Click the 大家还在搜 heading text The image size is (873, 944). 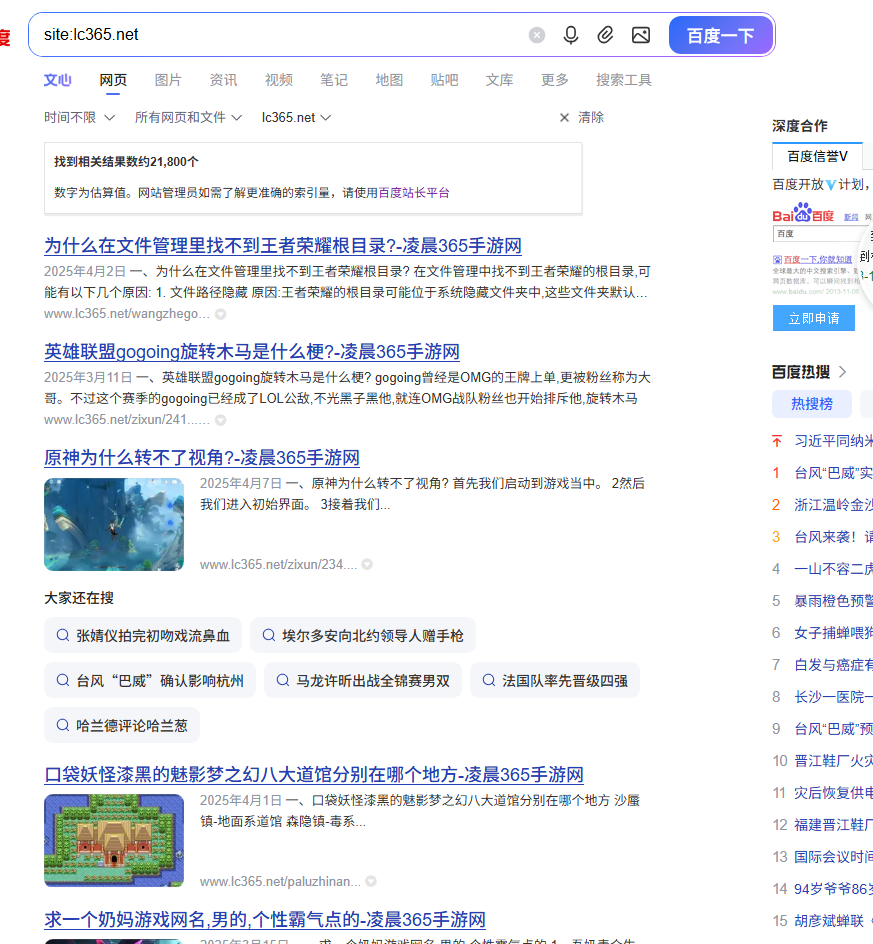point(79,598)
